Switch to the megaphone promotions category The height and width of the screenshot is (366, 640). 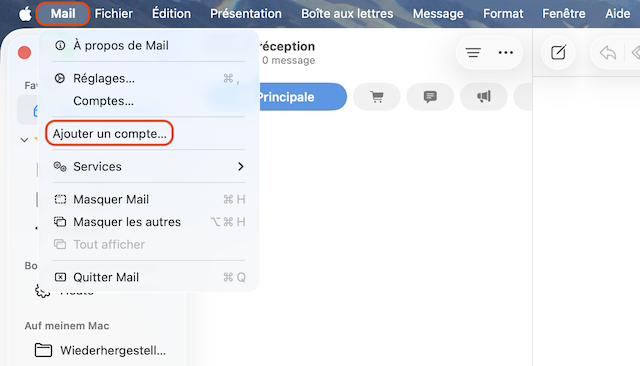tap(484, 97)
